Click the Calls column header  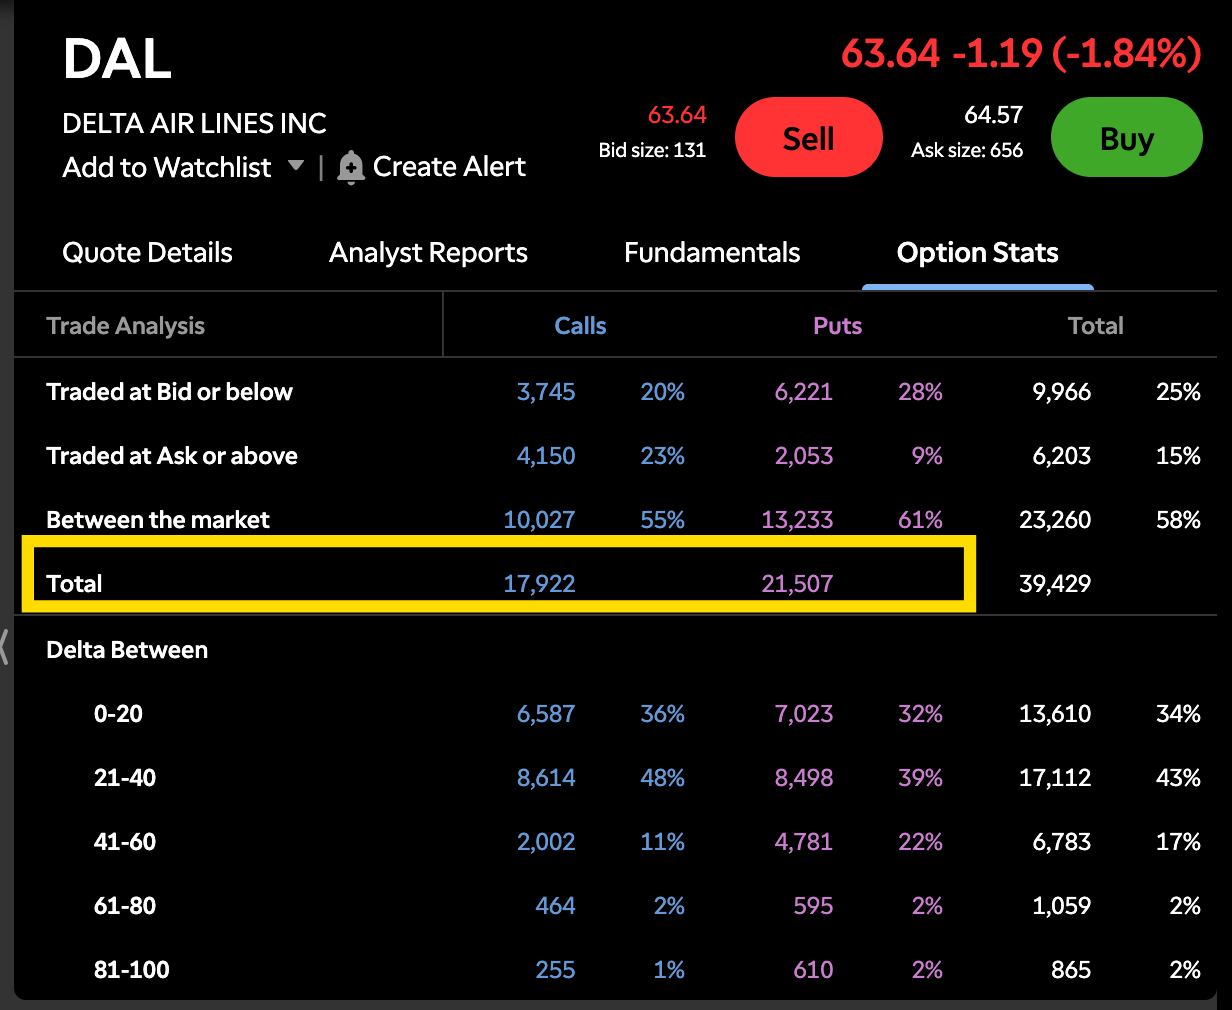click(x=580, y=326)
